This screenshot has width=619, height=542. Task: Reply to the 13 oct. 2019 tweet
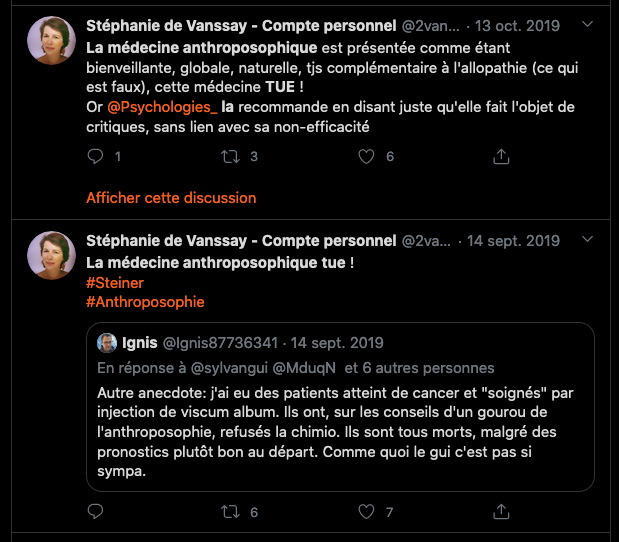click(96, 157)
